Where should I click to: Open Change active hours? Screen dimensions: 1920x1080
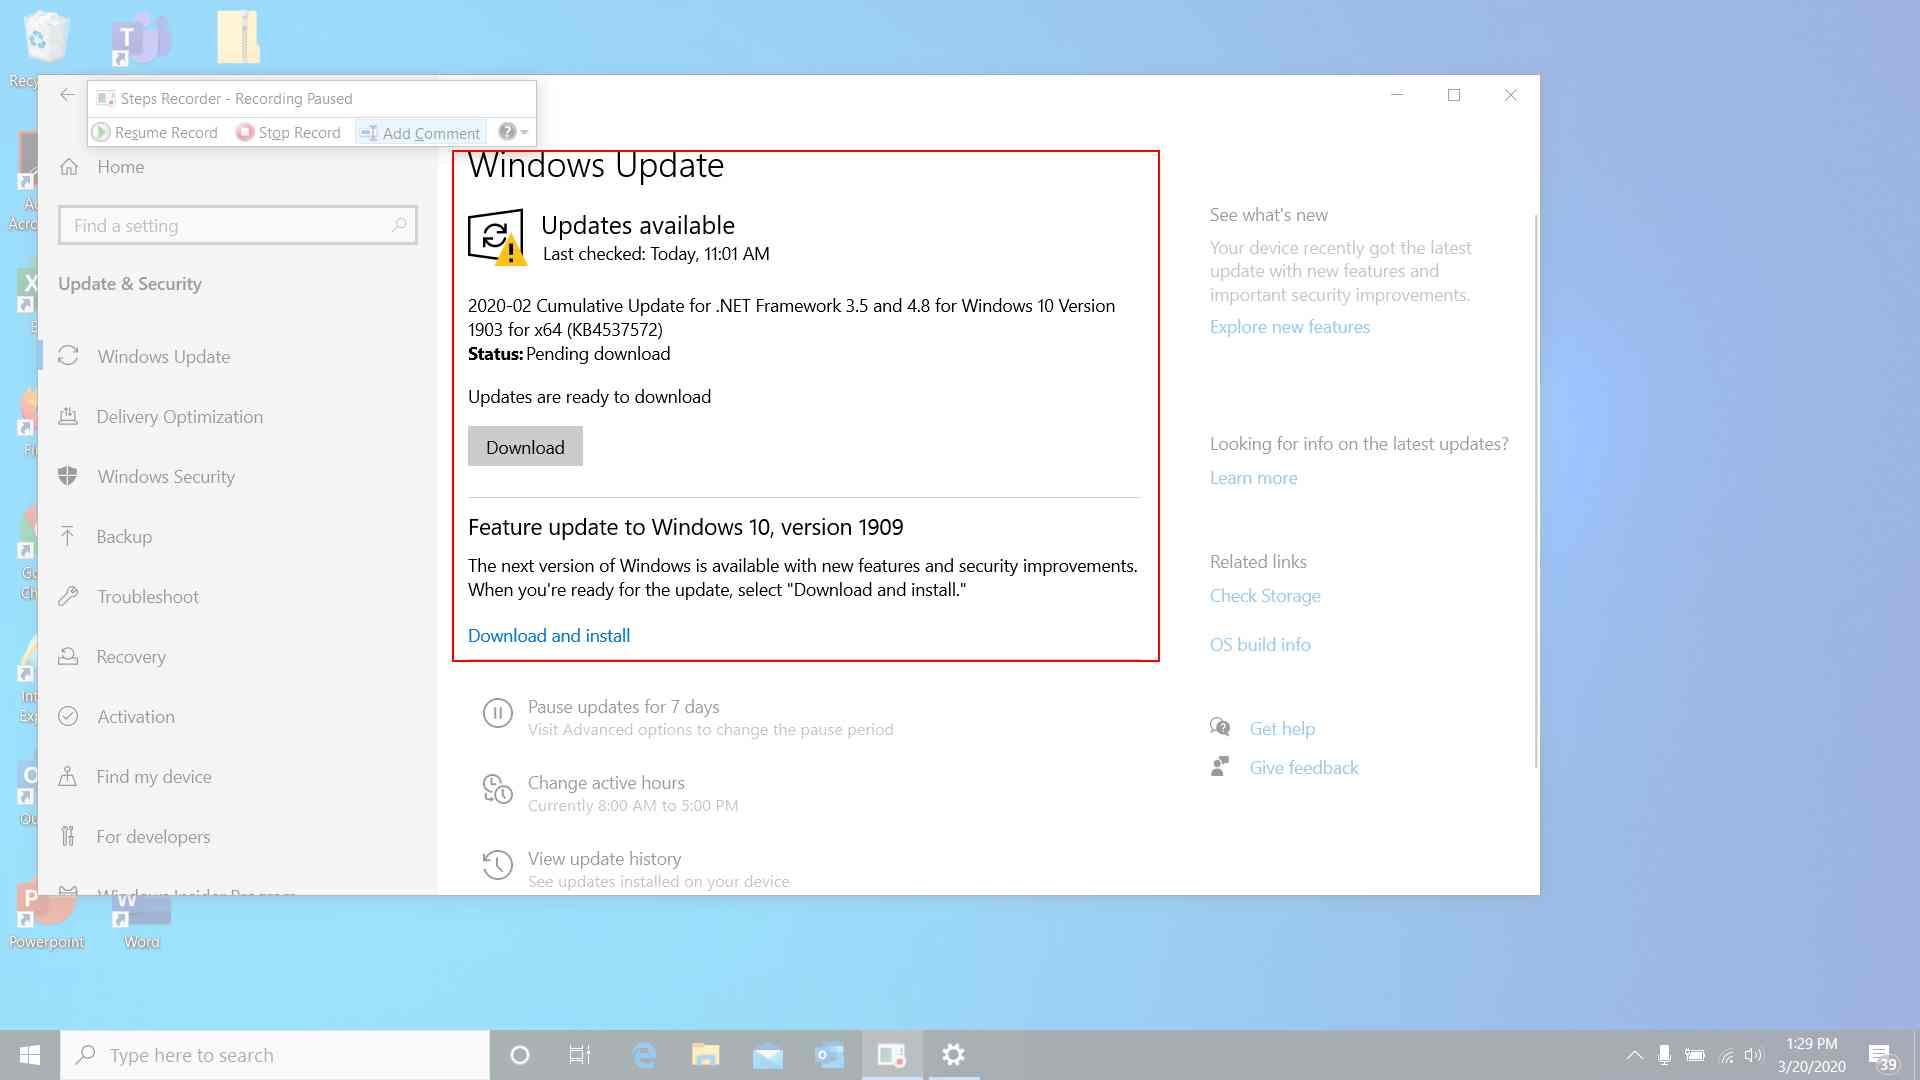pos(606,783)
